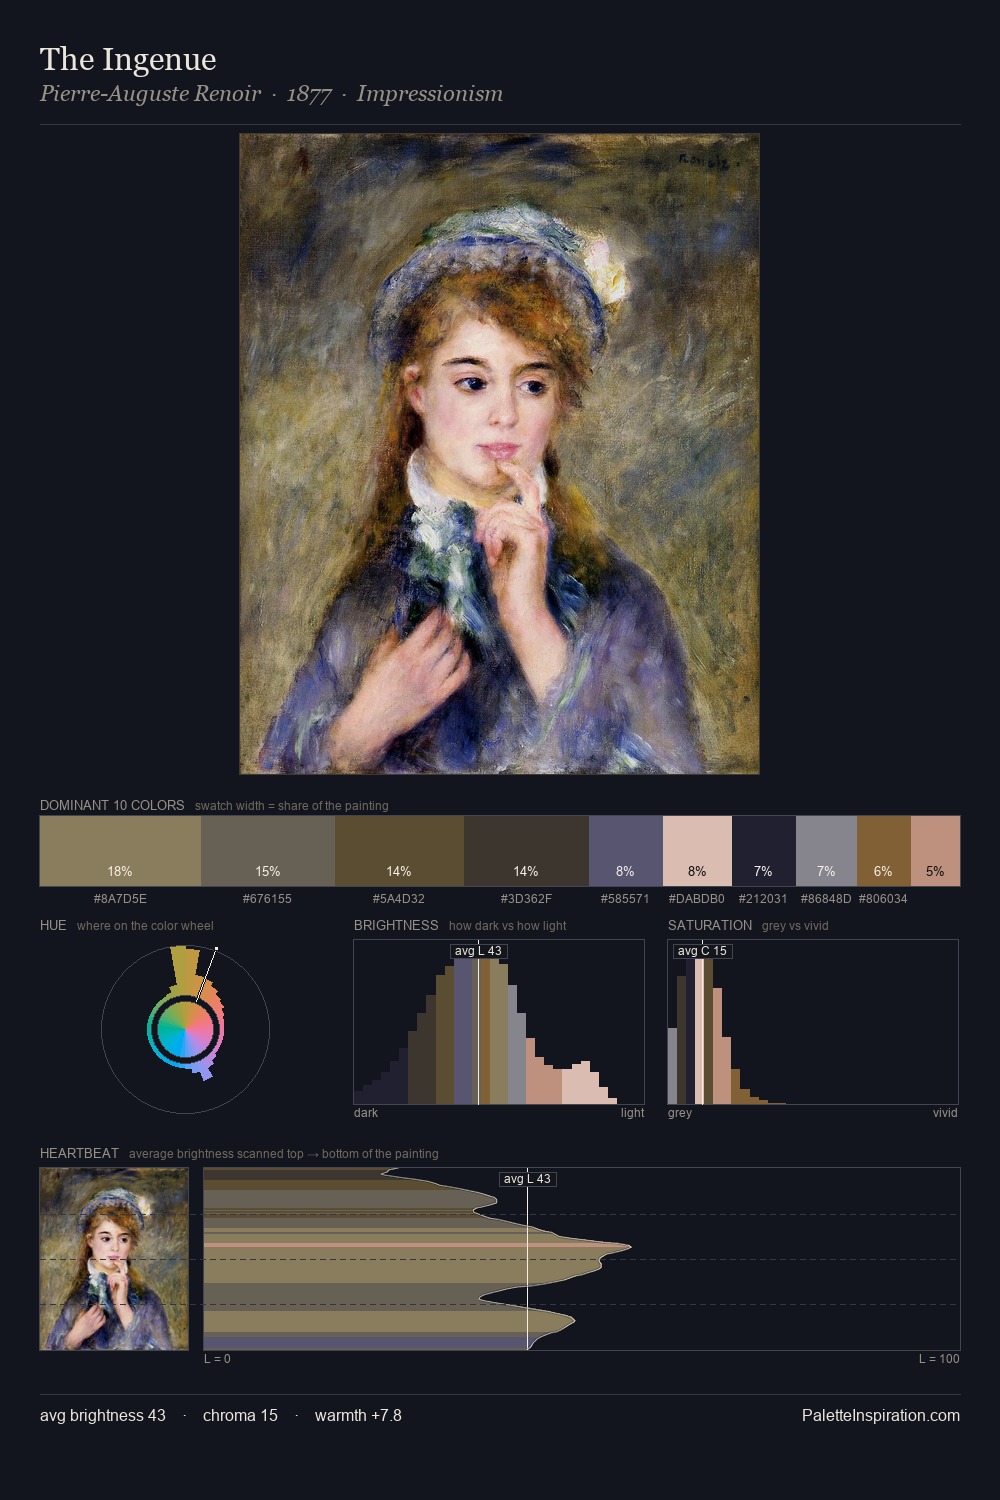Click the 'avg L 43' brightness histogram label
Screen dimensions: 1000x1500
[479, 951]
